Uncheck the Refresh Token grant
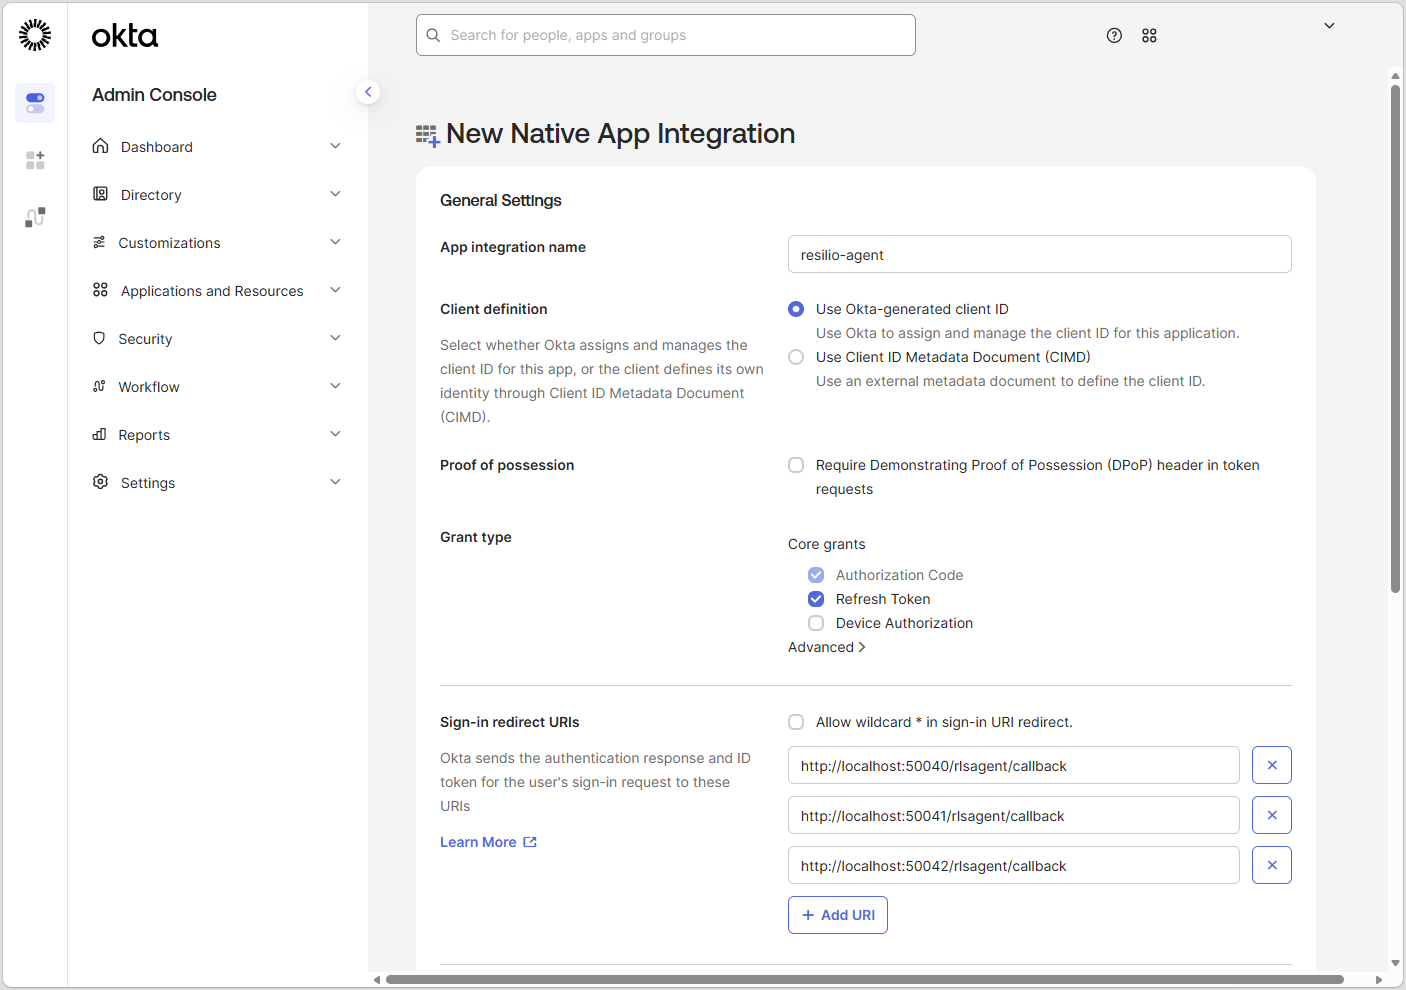 pyautogui.click(x=816, y=599)
